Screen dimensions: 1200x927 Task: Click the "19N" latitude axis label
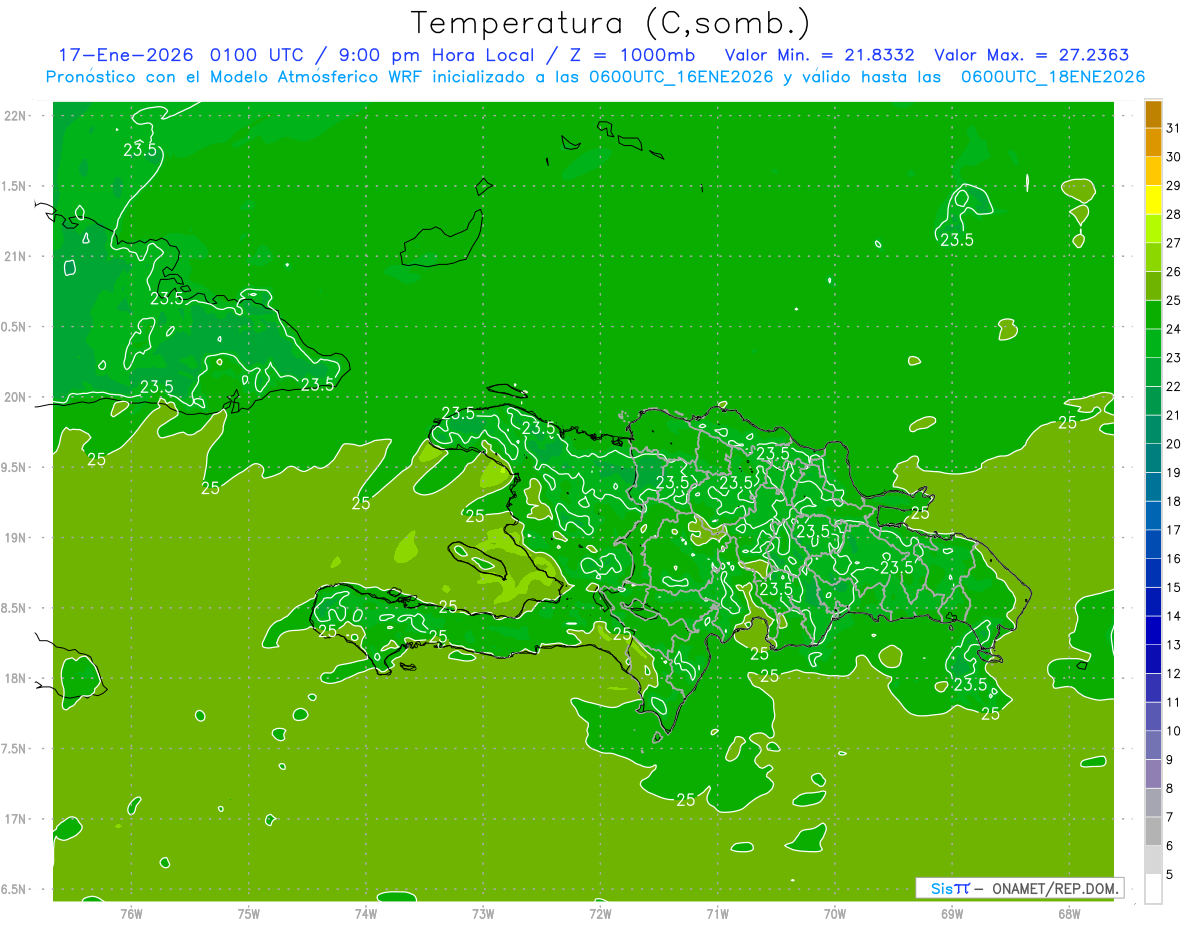tap(16, 538)
